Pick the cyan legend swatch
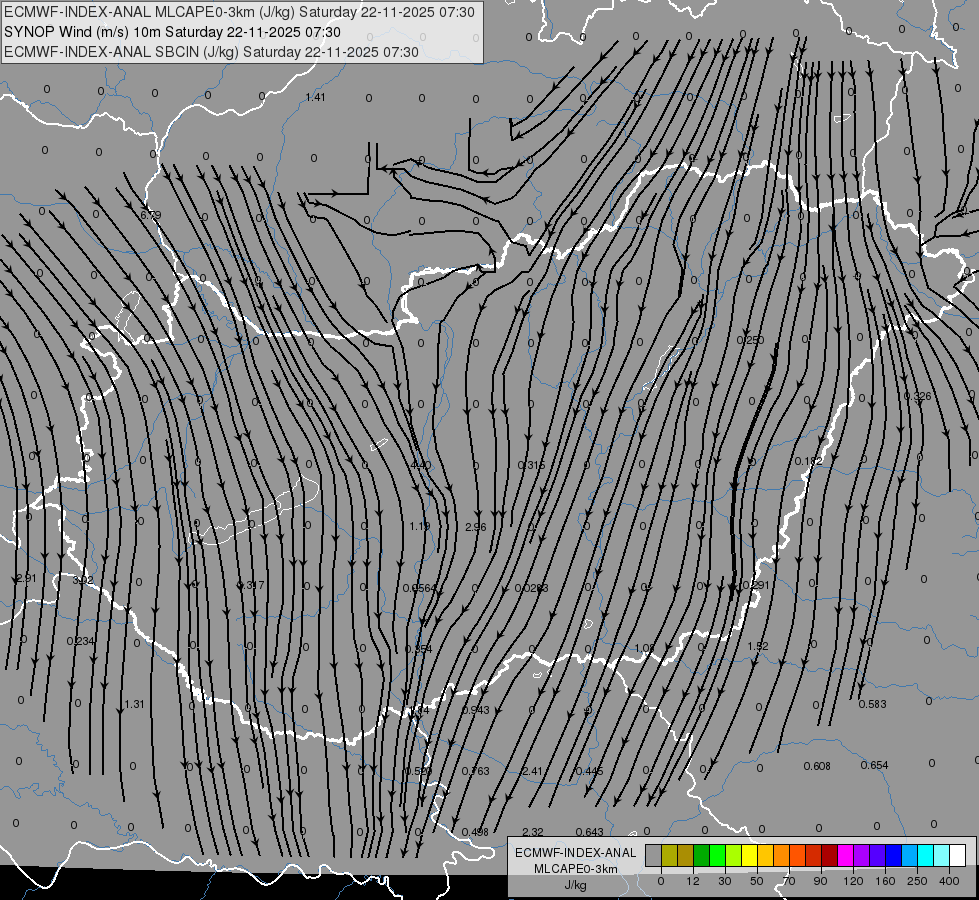Viewport: 979px width, 900px height. tap(925, 855)
